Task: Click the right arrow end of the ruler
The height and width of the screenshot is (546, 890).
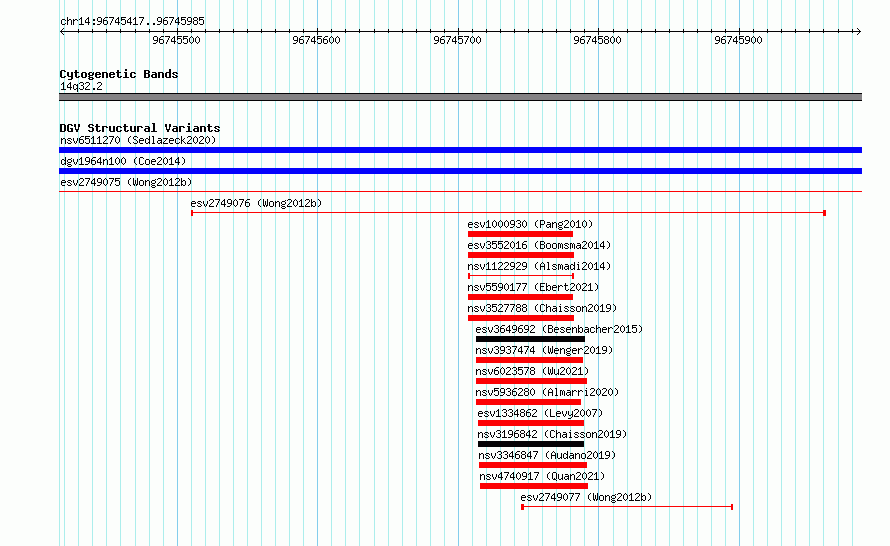Action: click(x=858, y=32)
